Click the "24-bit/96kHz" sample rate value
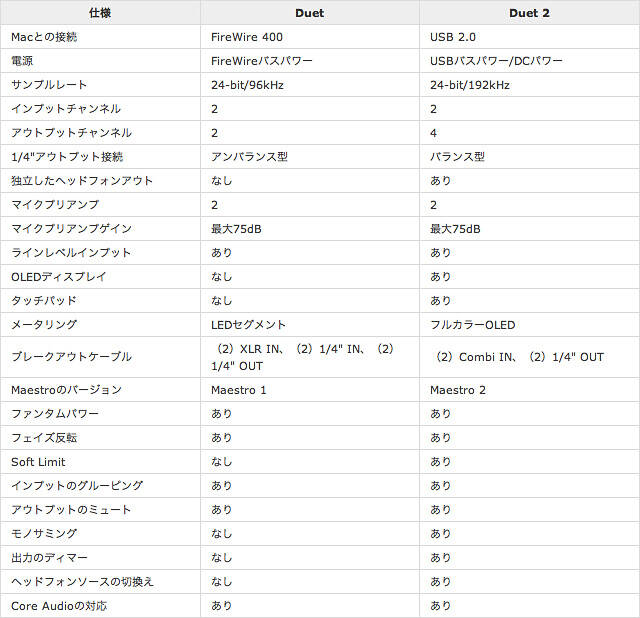The image size is (640, 618). click(247, 85)
